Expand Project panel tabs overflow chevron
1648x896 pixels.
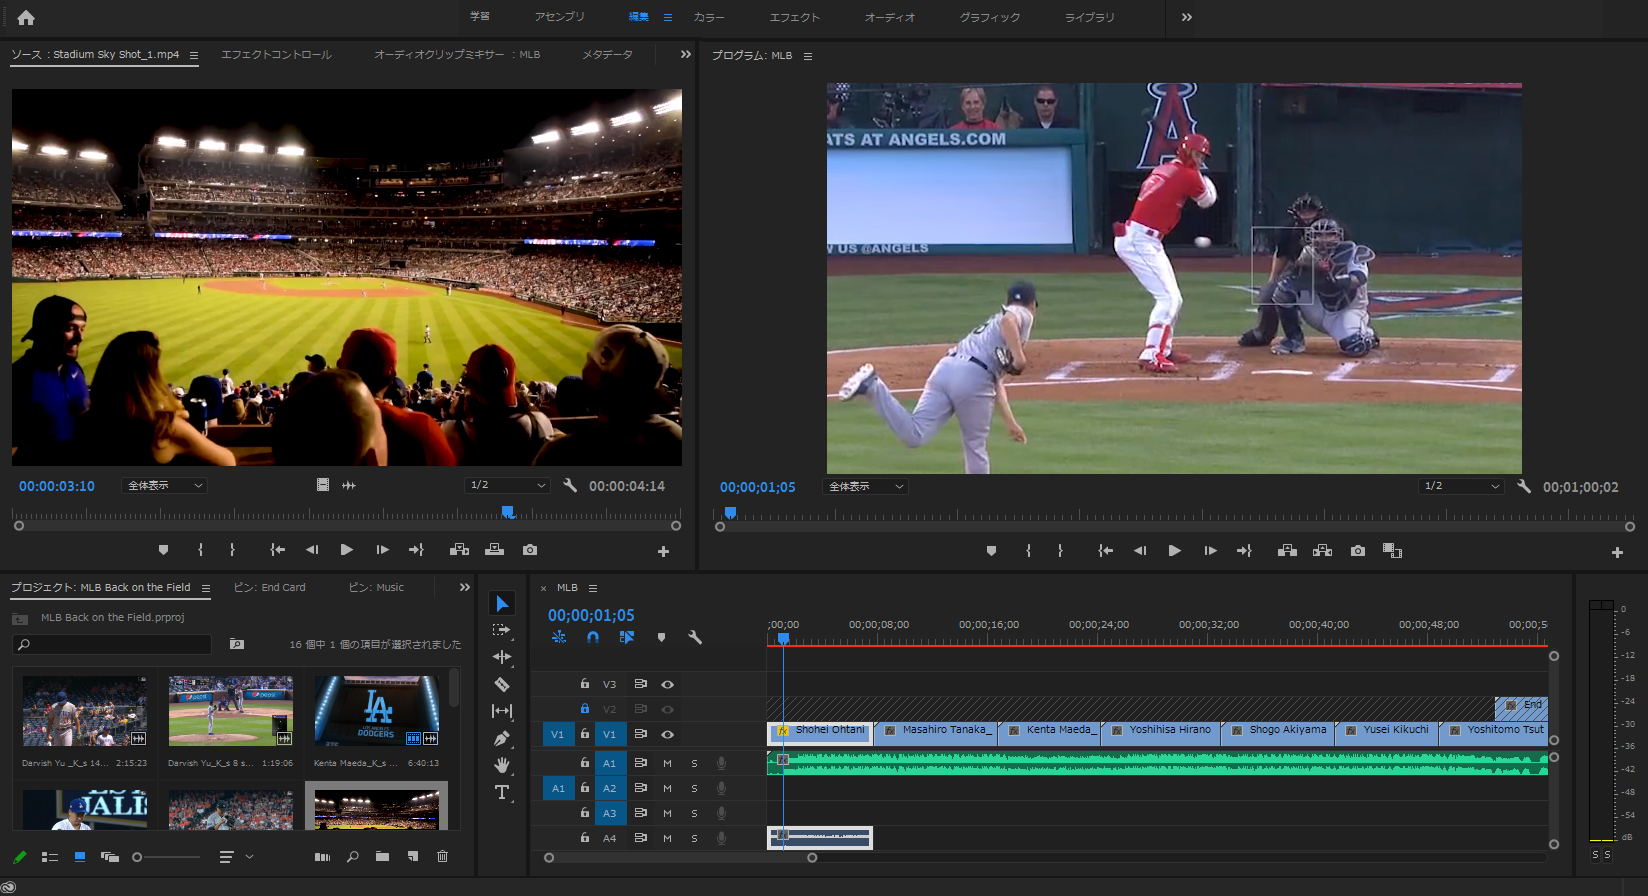coord(464,587)
